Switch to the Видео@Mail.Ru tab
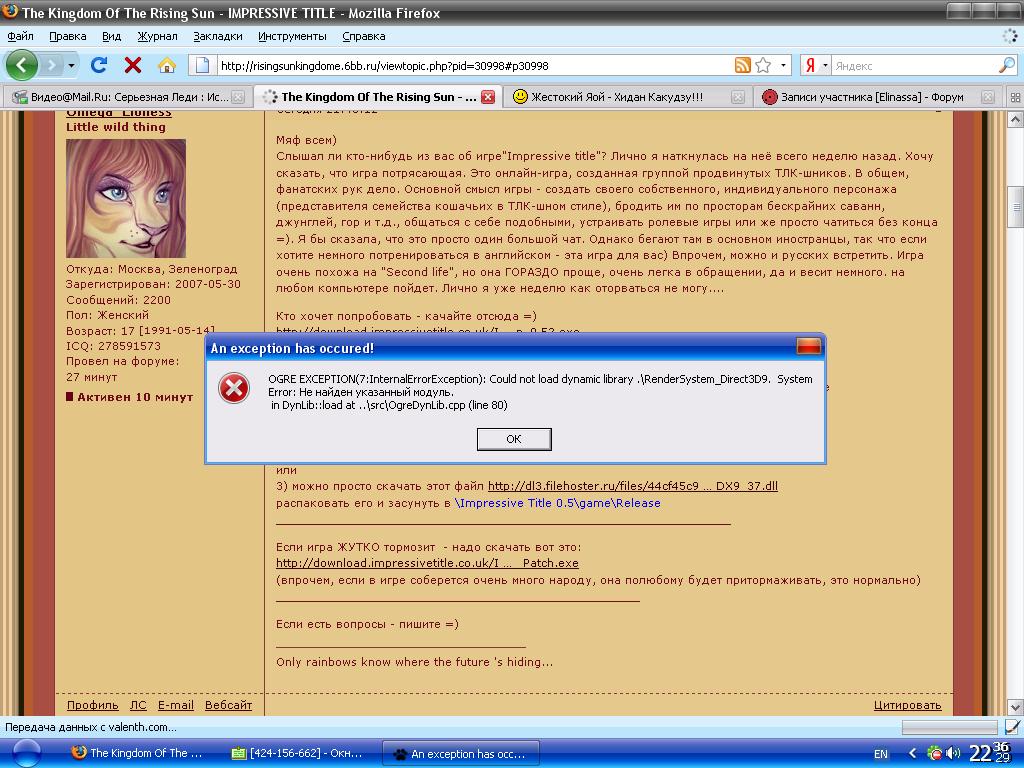 click(127, 97)
